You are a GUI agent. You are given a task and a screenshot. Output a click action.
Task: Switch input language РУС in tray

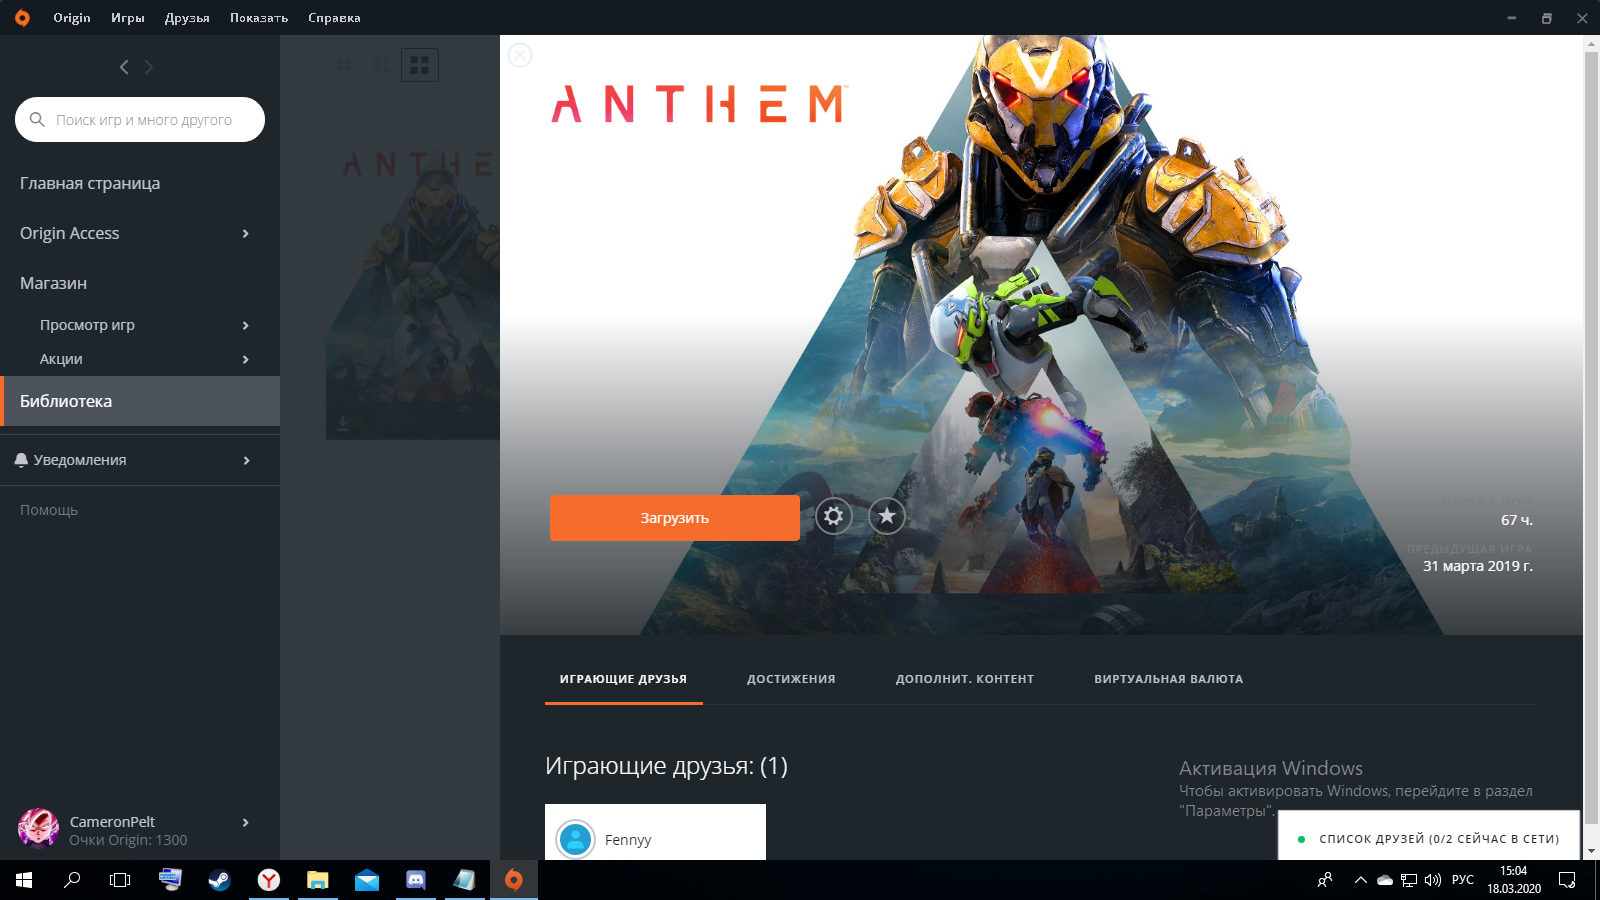(x=1463, y=880)
